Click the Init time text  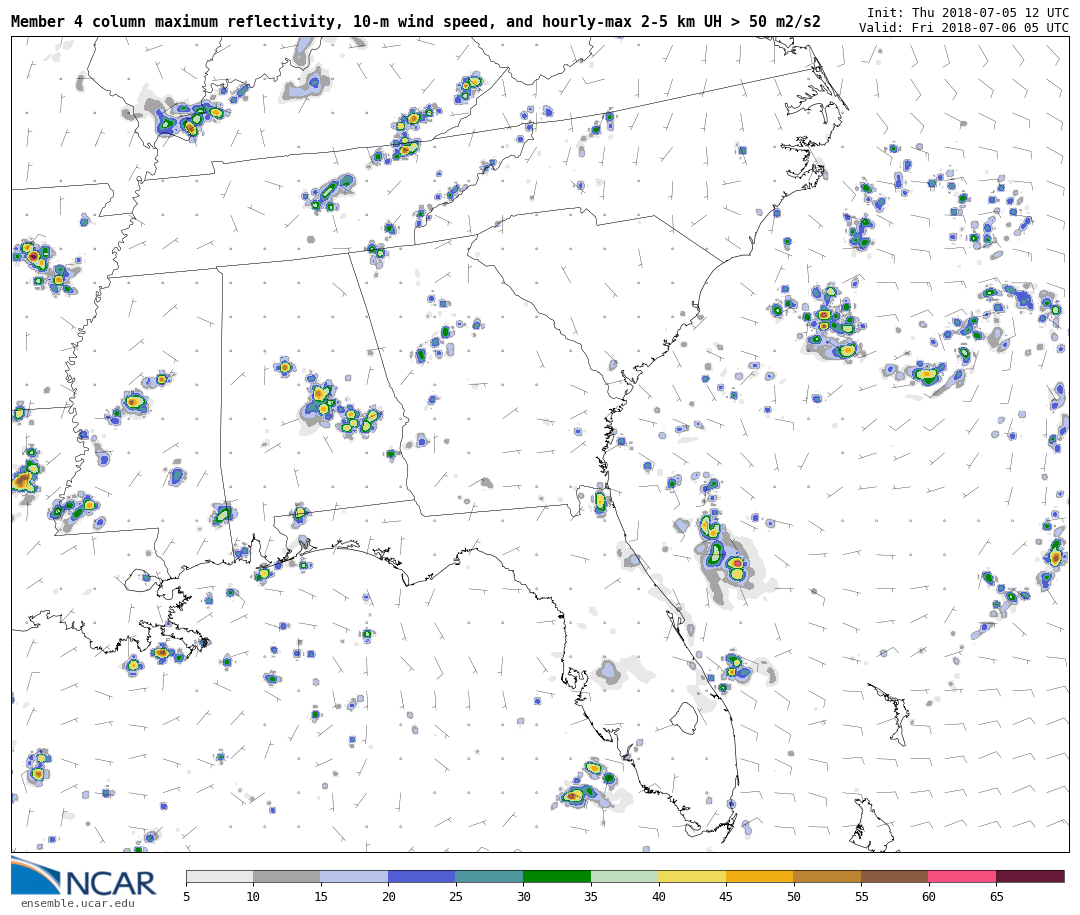(967, 13)
